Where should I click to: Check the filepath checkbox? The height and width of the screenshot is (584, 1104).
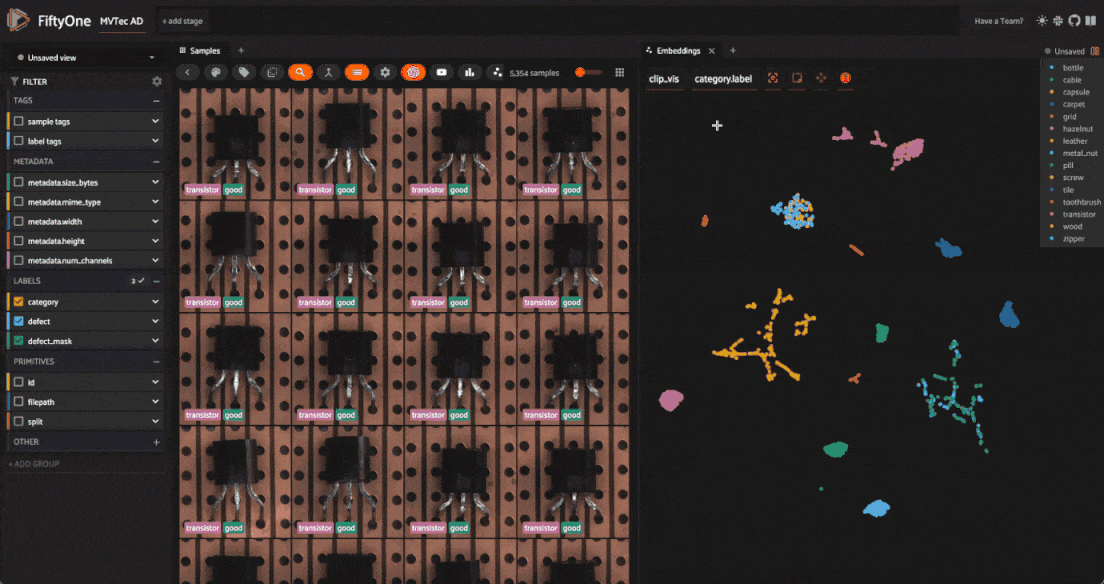[x=19, y=402]
